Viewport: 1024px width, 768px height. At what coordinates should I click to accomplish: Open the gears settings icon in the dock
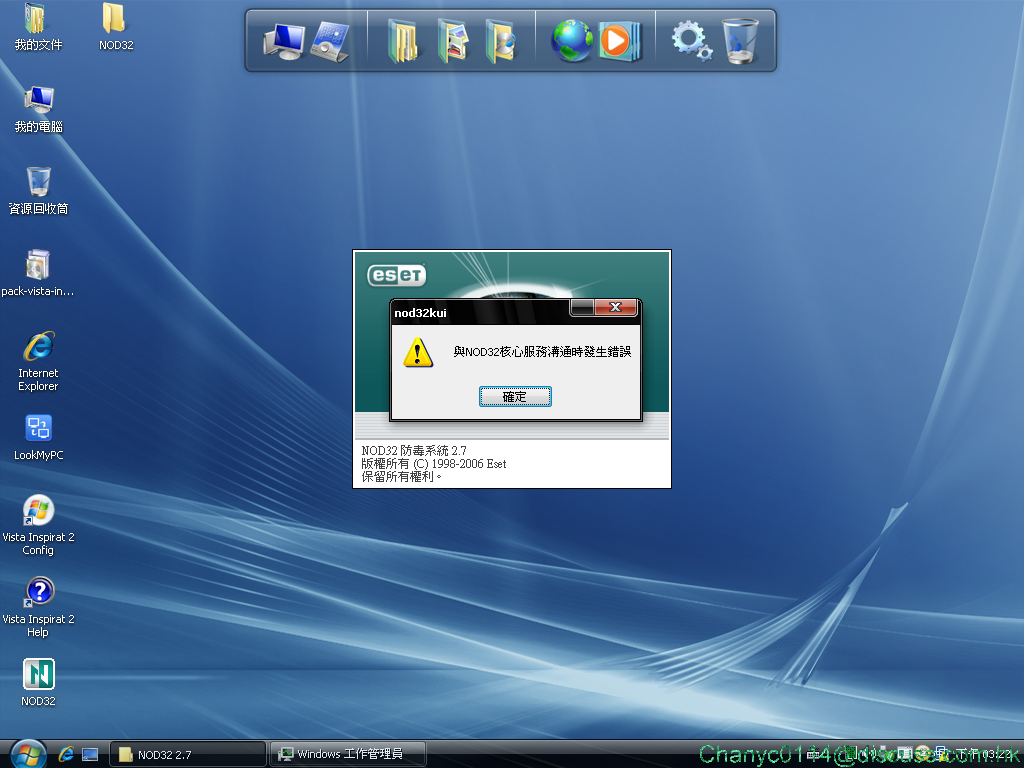(692, 41)
